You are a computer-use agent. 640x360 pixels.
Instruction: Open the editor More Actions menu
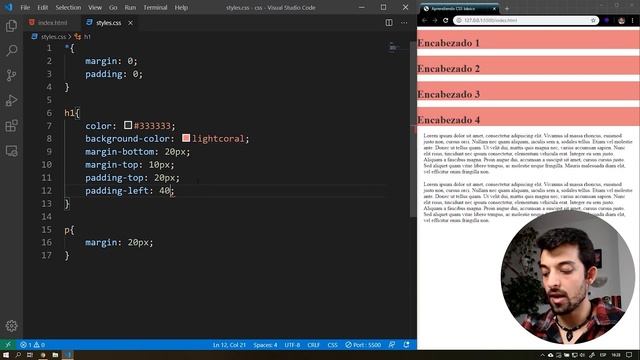pyautogui.click(x=404, y=23)
